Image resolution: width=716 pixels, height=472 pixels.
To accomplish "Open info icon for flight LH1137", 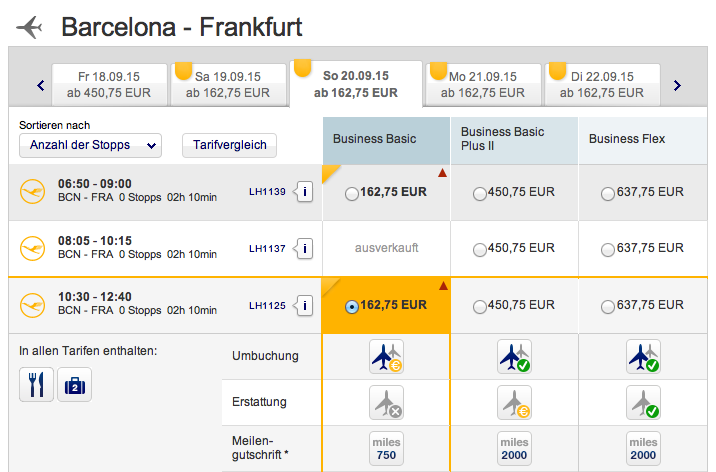I will [x=305, y=249].
